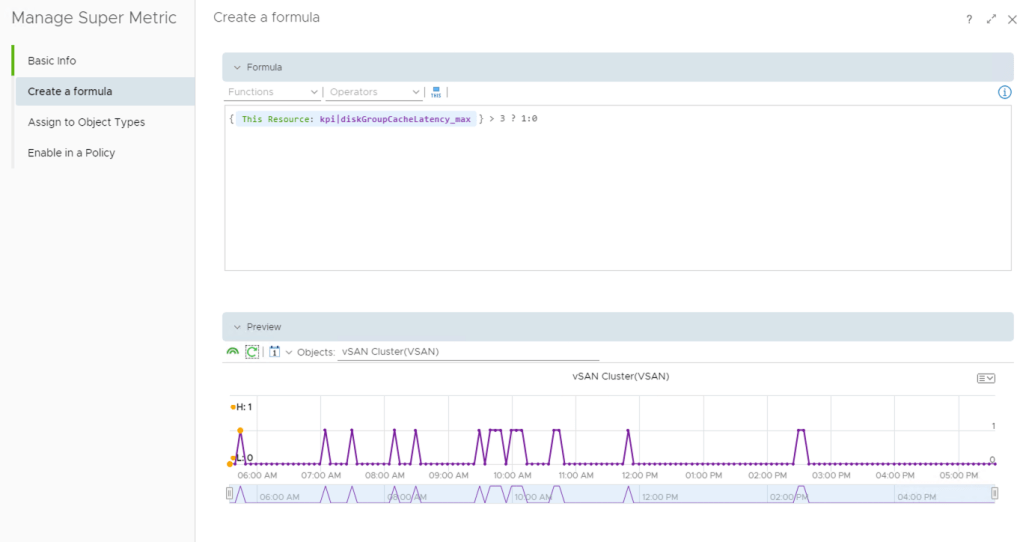Click the help question mark icon
Viewport: 1023px width, 542px height.
tap(969, 19)
